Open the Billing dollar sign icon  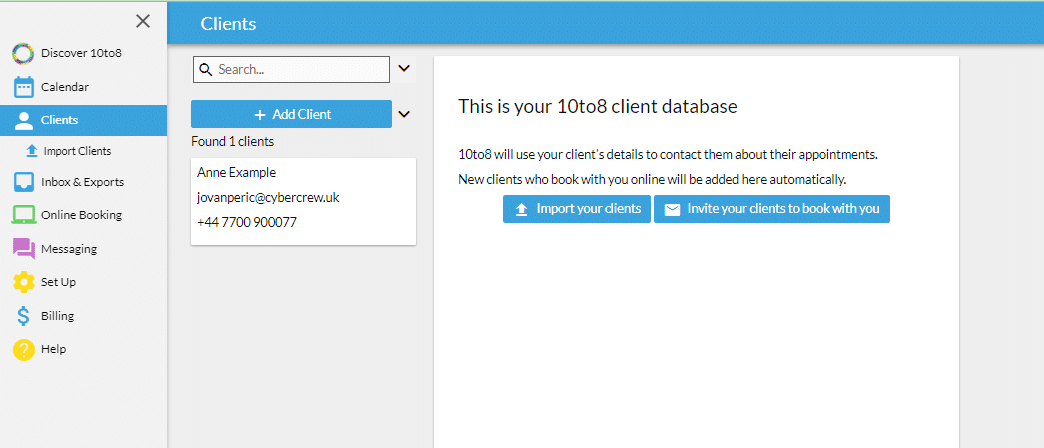23,316
